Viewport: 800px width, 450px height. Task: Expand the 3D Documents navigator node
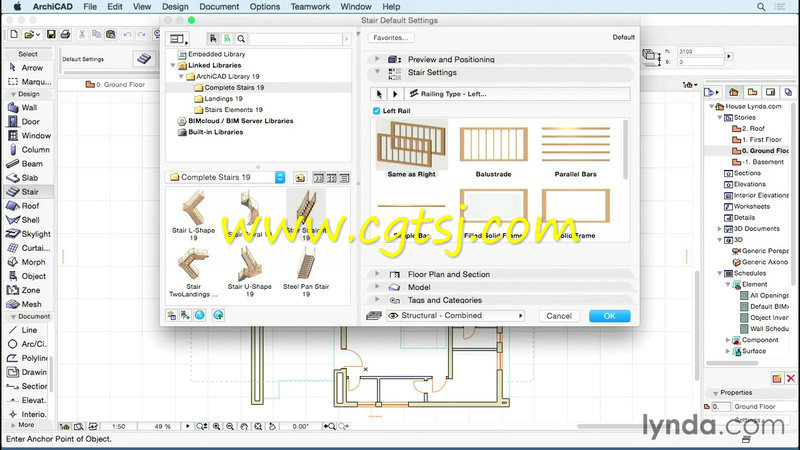pyautogui.click(x=720, y=229)
